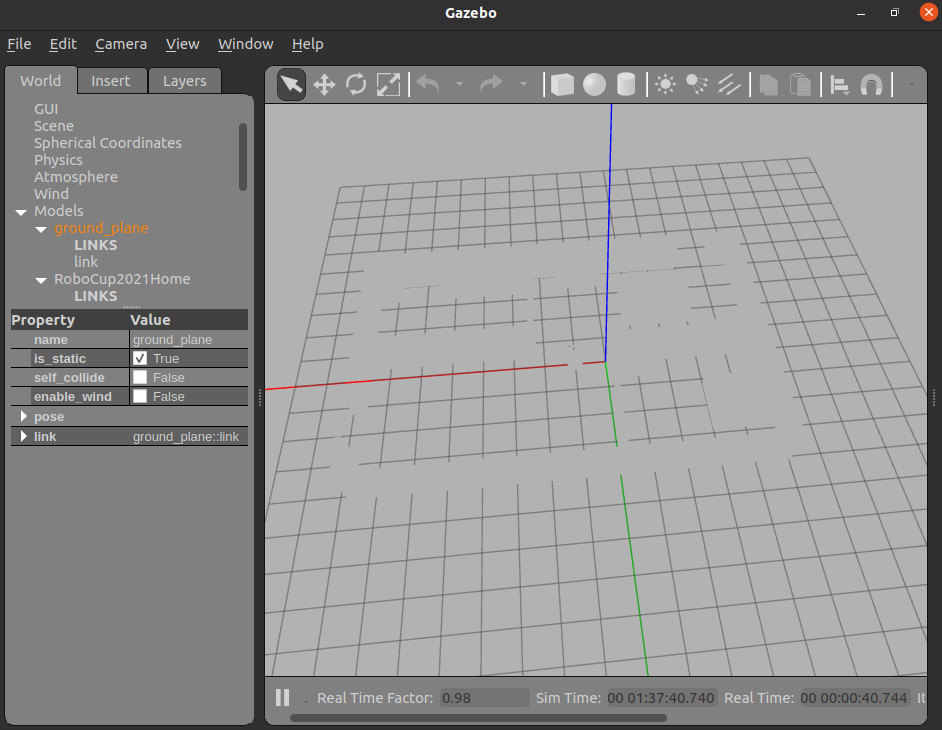This screenshot has height=730, width=942.
Task: Click the horizontal scrollbar below the status bar
Action: coord(478,718)
